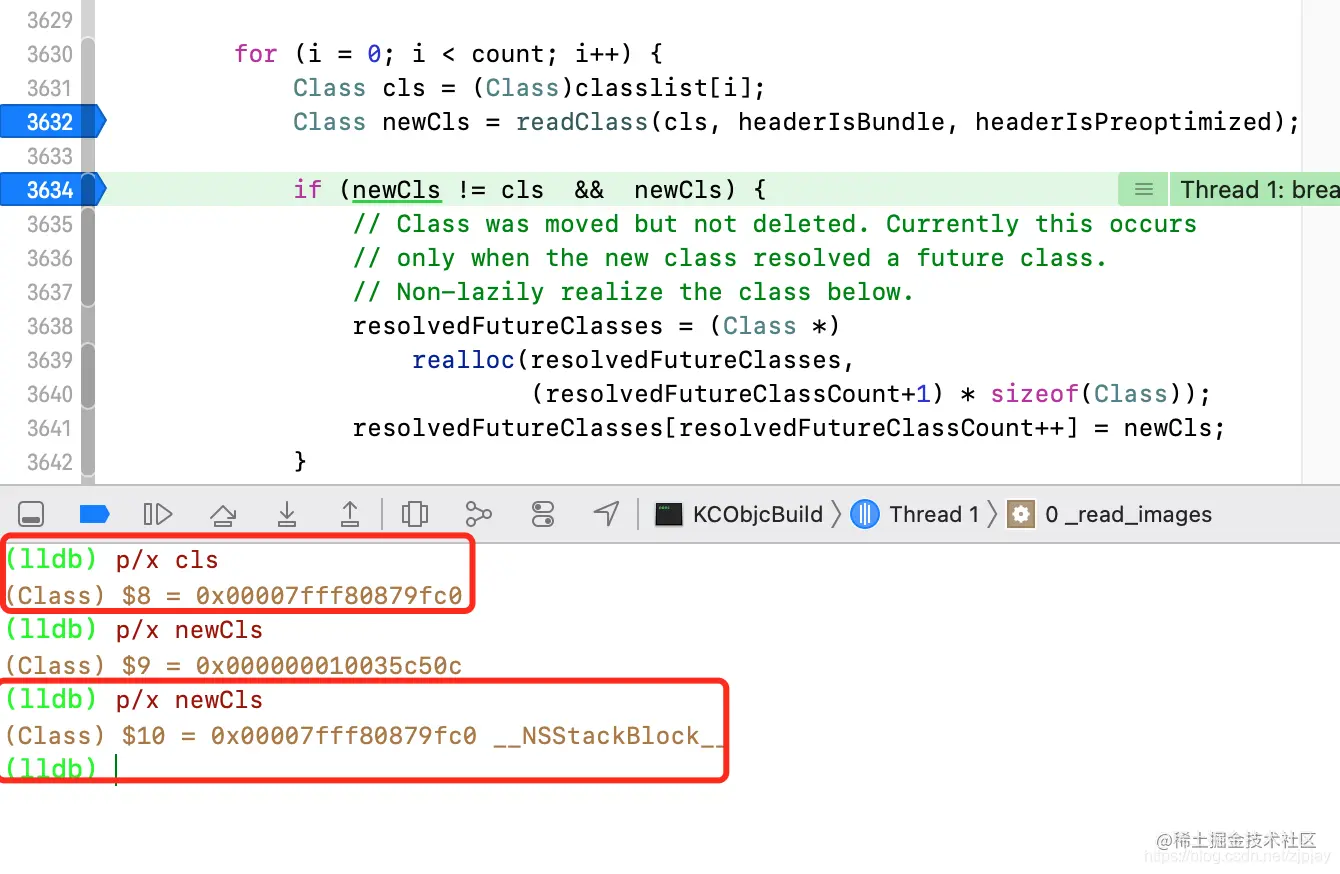Viewport: 1340px width, 874px height.
Task: Click line number 3636 in the gutter
Action: pyautogui.click(x=49, y=258)
